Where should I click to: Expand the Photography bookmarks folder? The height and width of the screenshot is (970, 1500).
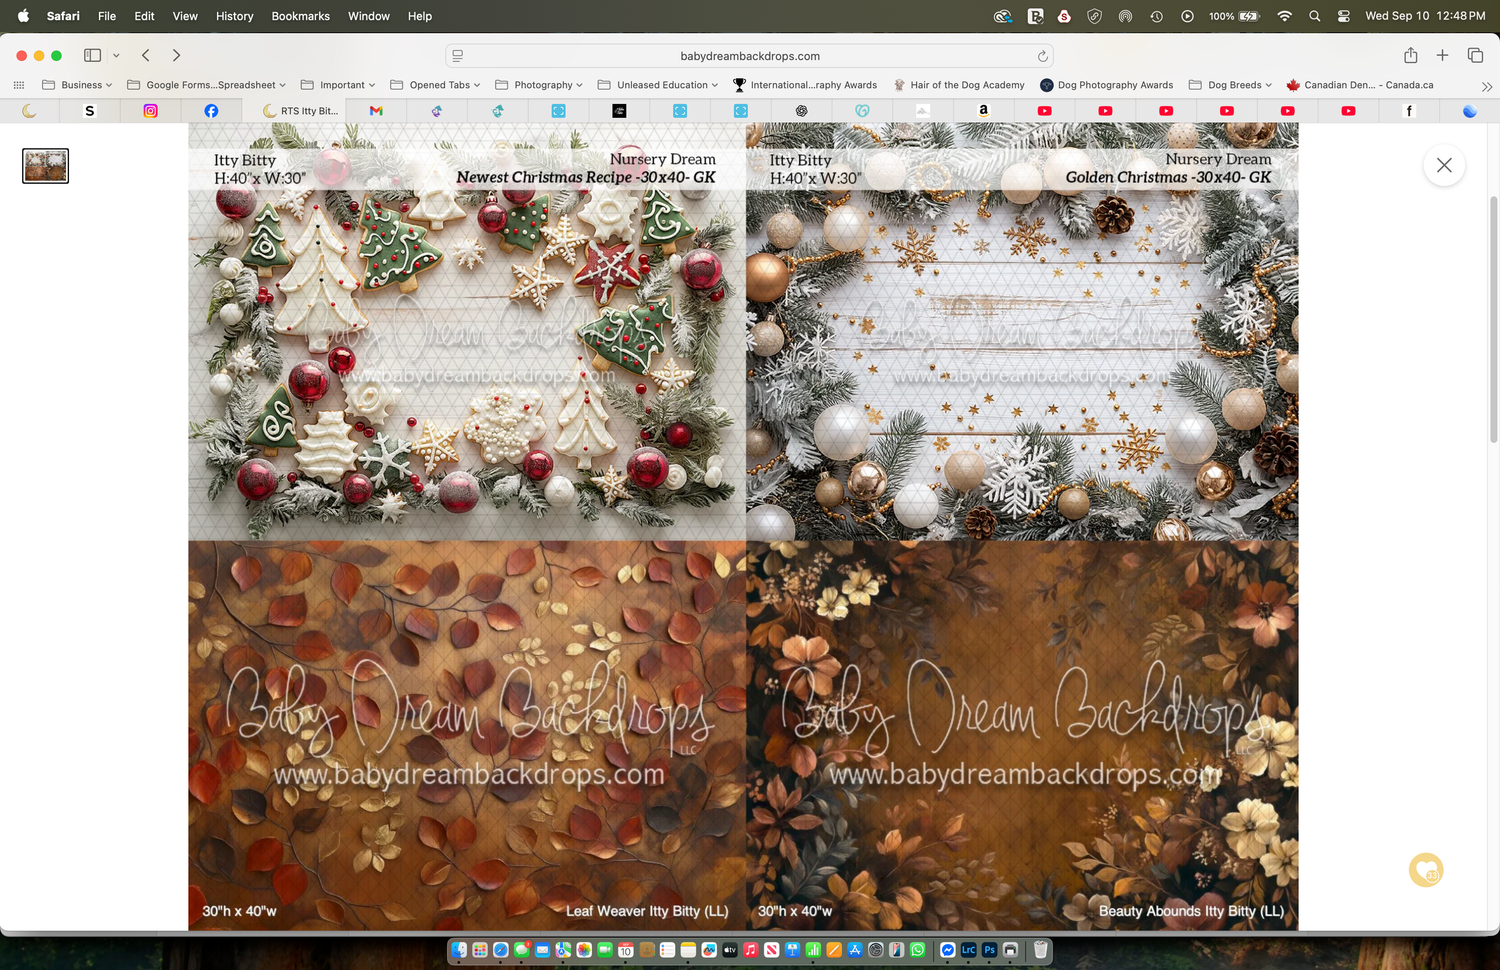tap(539, 85)
